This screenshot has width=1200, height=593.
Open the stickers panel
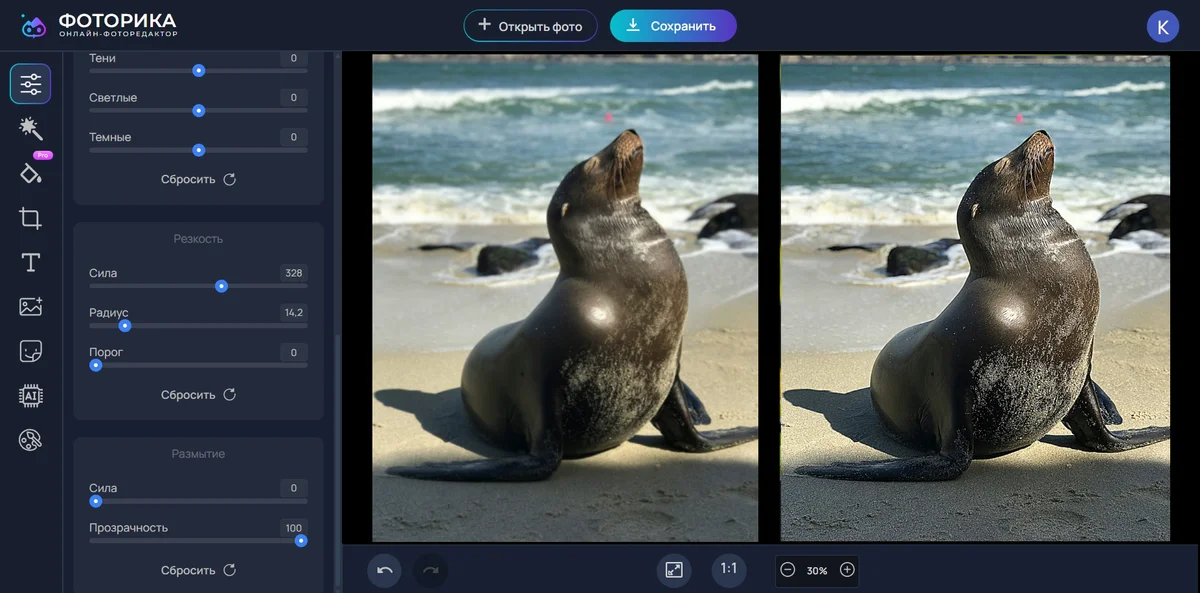pyautogui.click(x=30, y=350)
